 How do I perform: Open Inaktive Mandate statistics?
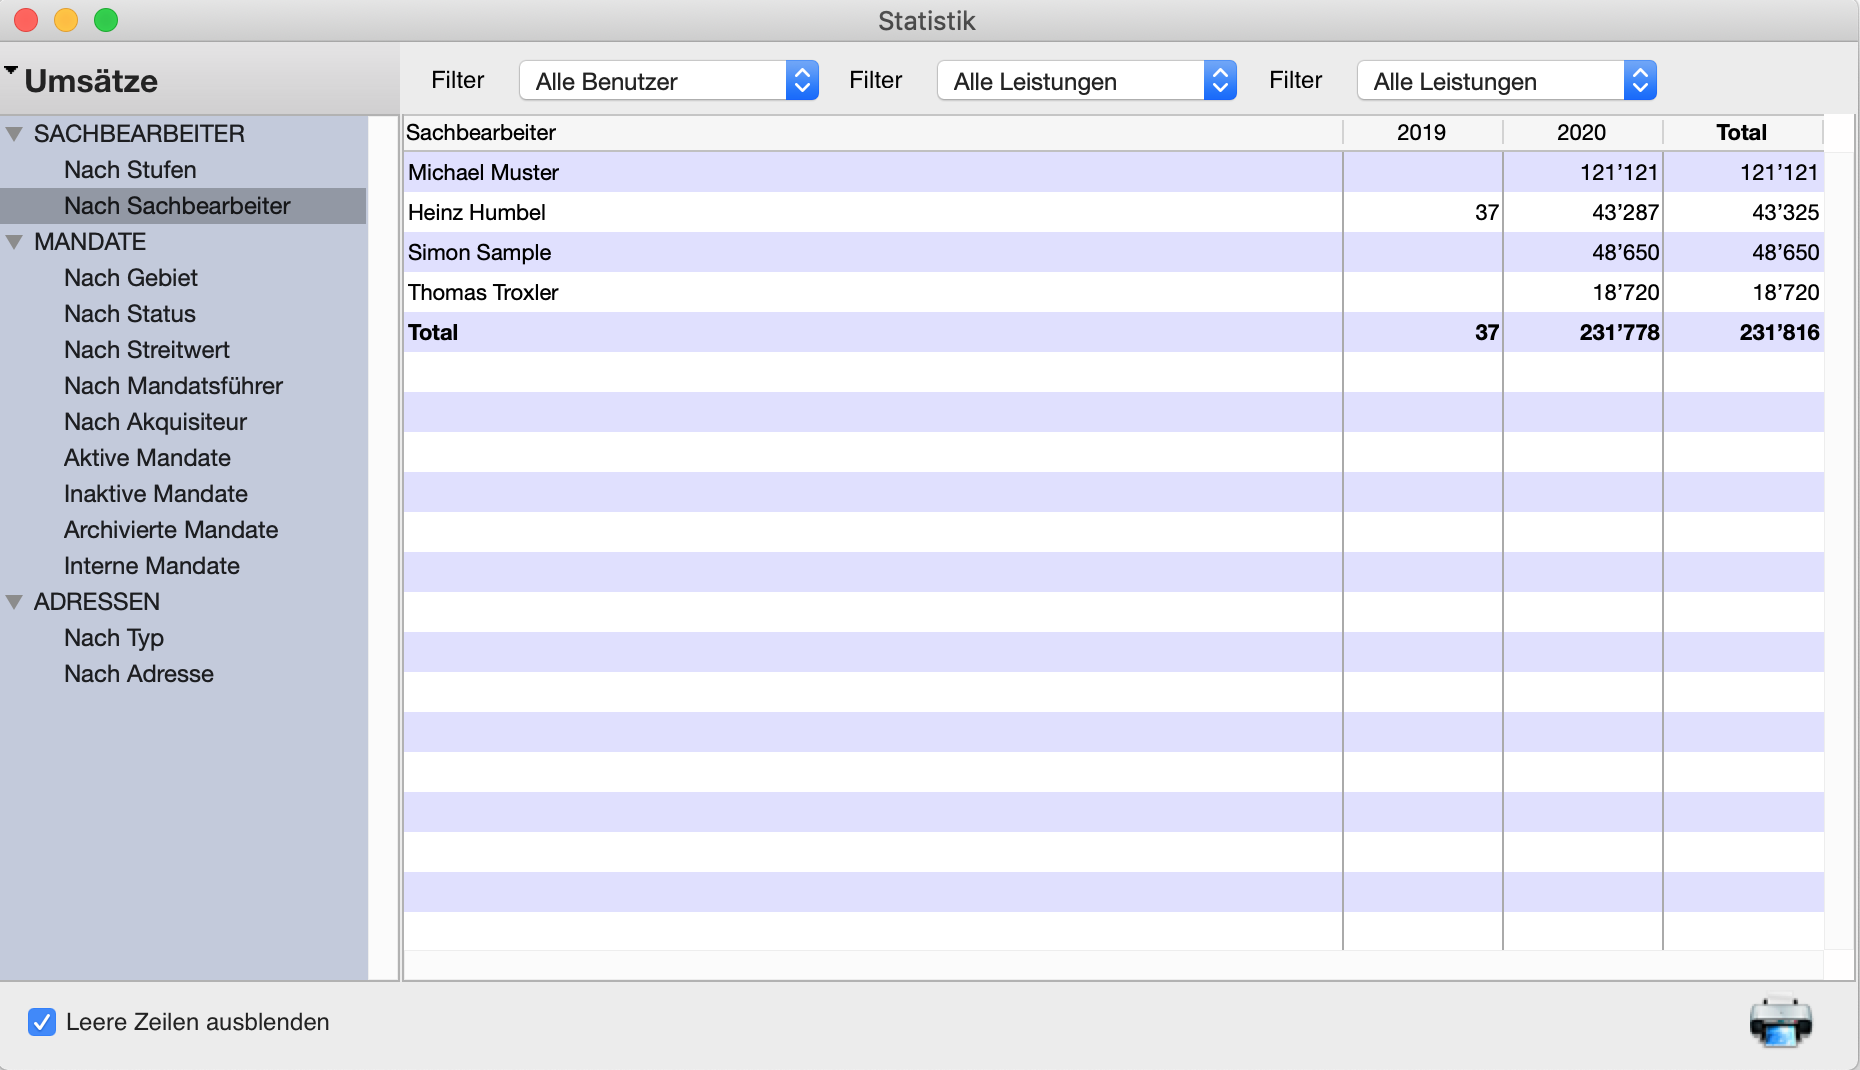pyautogui.click(x=156, y=494)
